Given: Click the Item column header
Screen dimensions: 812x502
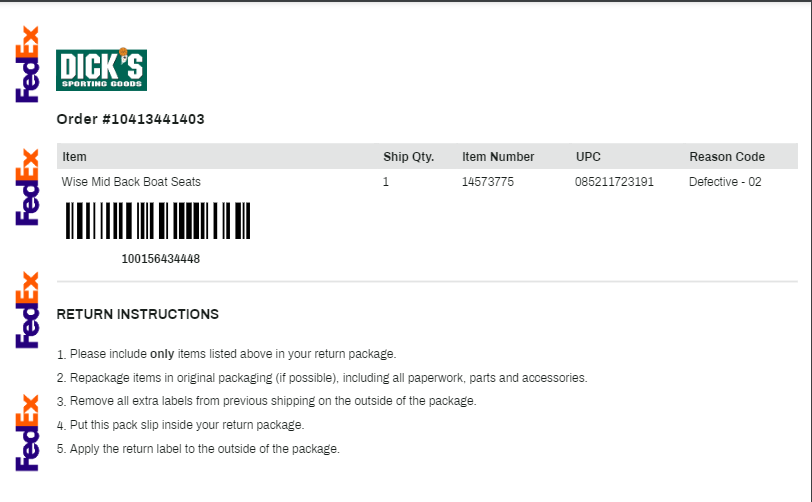Looking at the screenshot, I should (x=75, y=156).
